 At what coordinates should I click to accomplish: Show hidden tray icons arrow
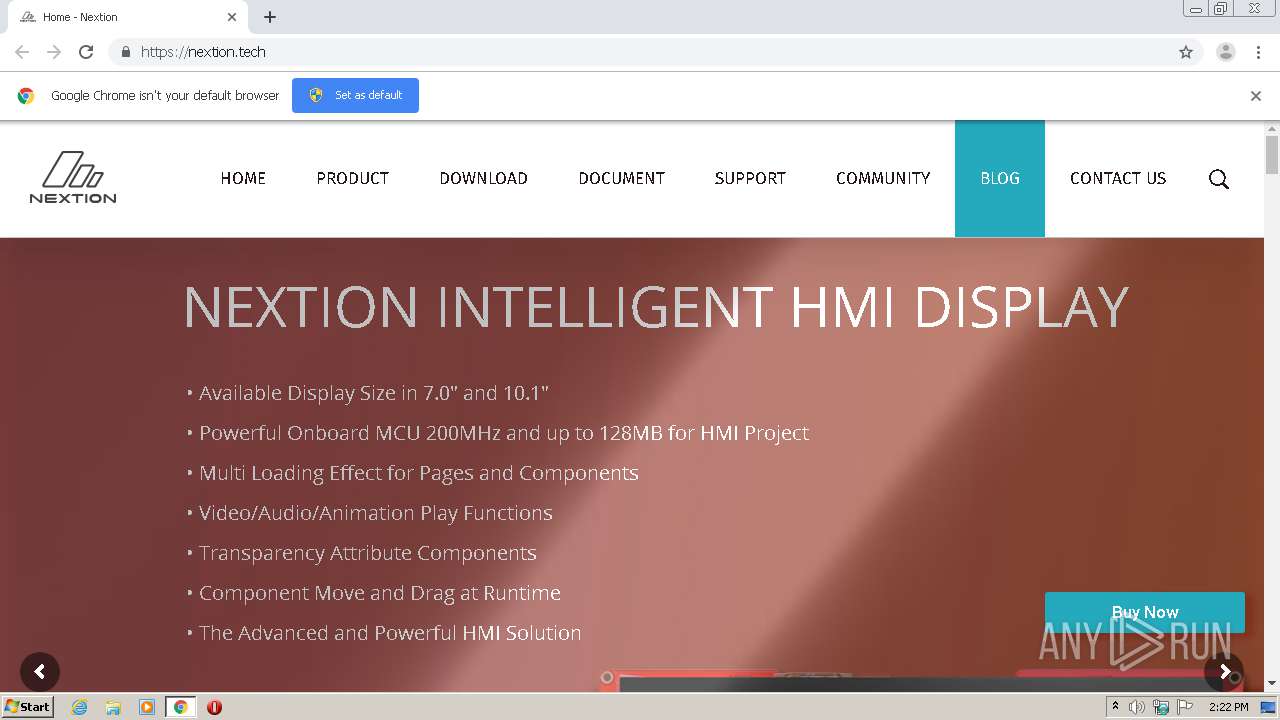click(x=1115, y=707)
